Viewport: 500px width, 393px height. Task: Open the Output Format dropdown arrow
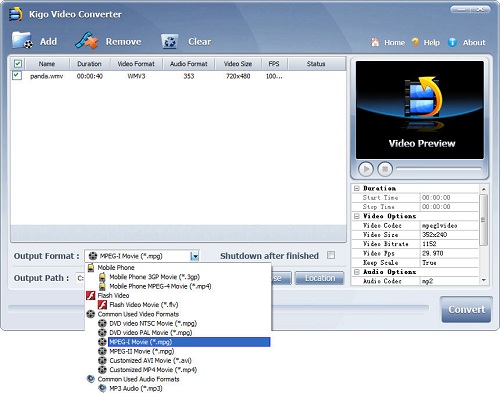[x=195, y=256]
